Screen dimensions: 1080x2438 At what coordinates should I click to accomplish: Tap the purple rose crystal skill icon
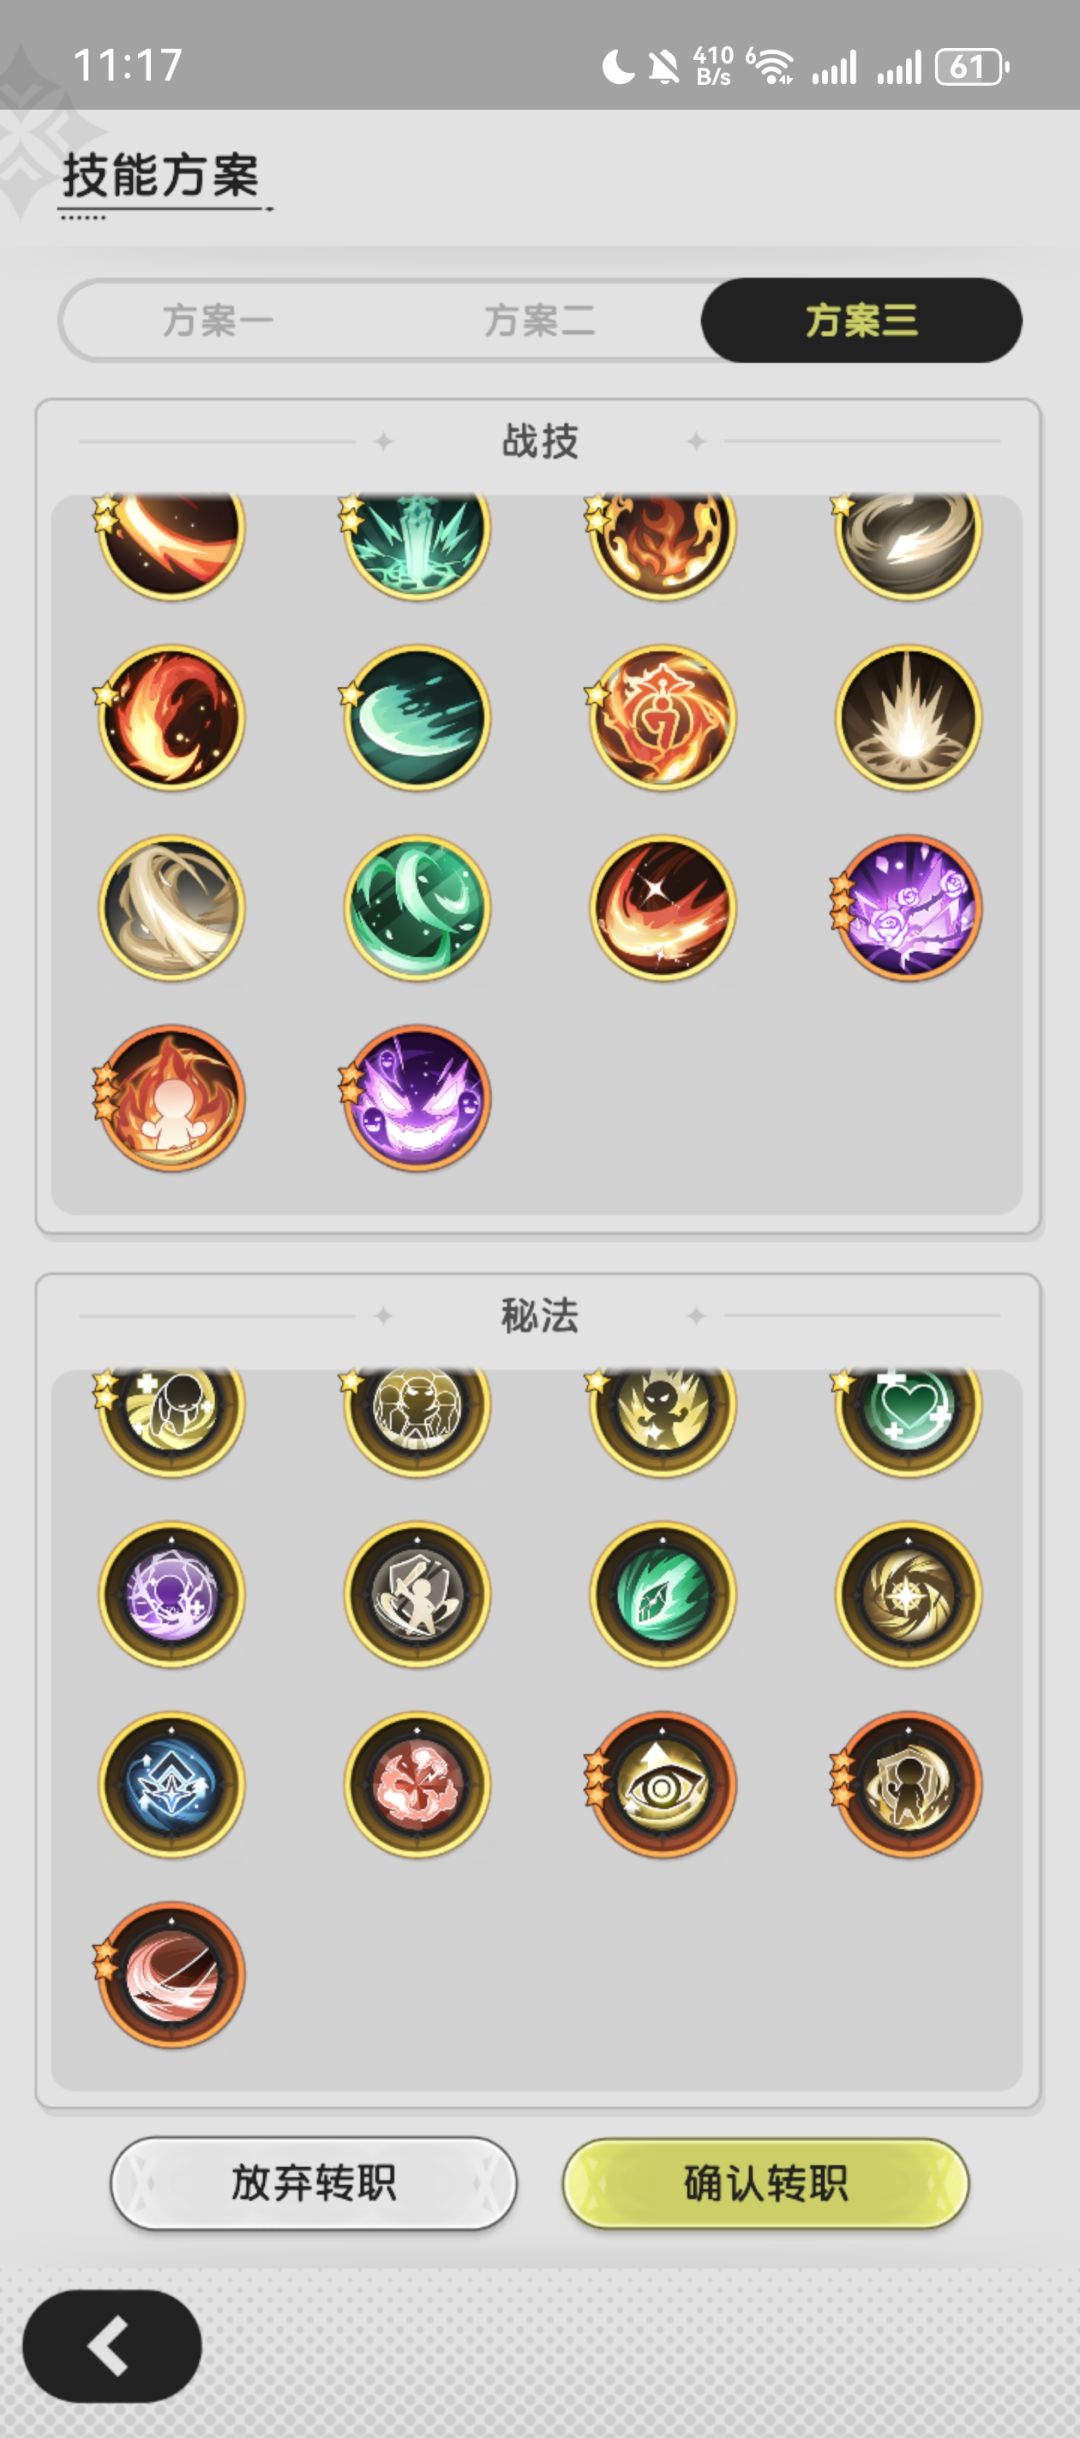point(908,908)
